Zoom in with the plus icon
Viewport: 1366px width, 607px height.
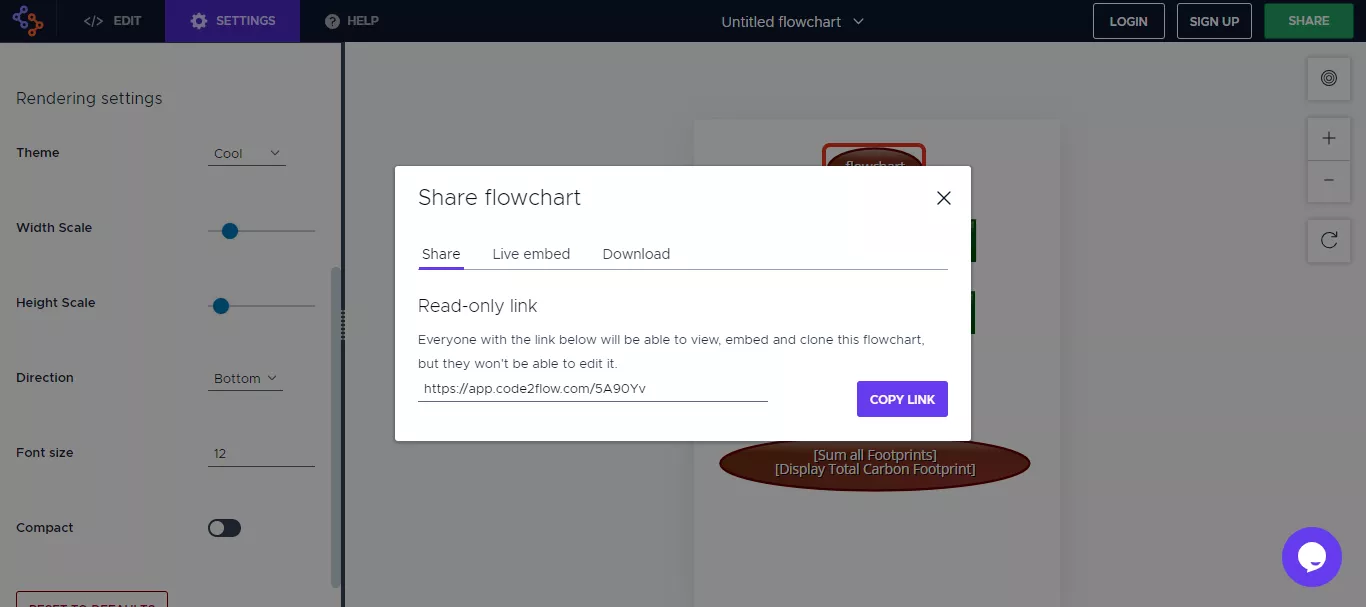pos(1329,139)
